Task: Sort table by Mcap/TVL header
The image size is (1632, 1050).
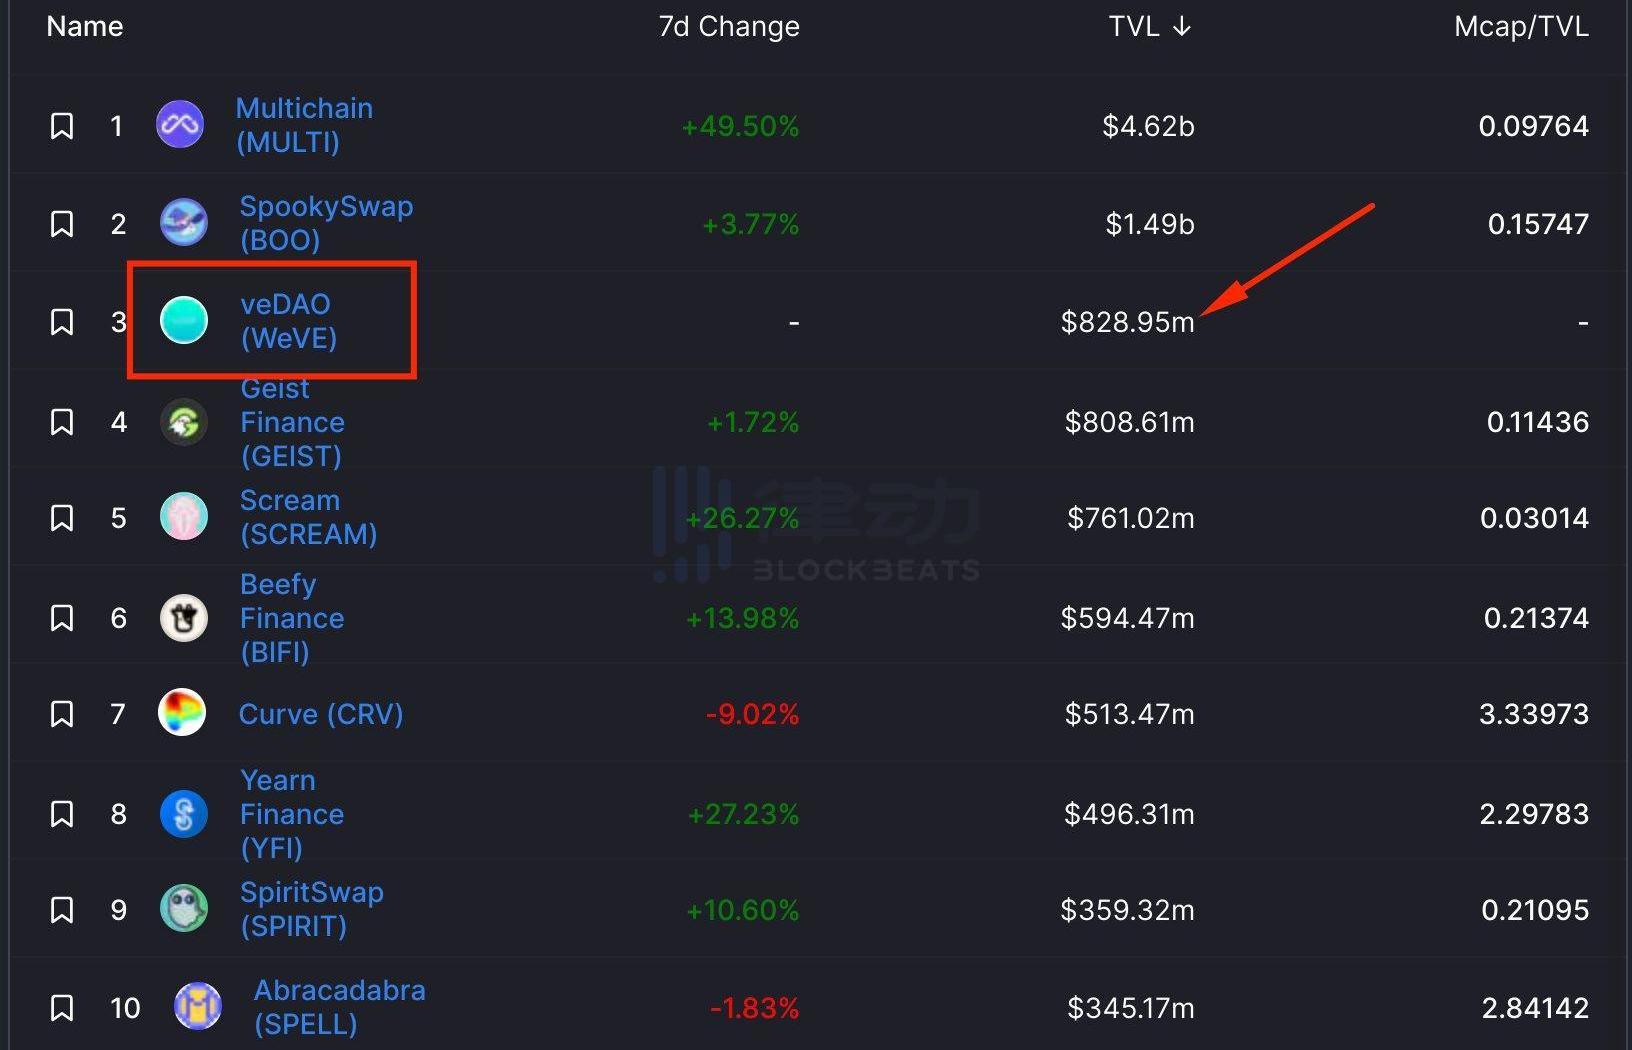Action: (x=1520, y=26)
